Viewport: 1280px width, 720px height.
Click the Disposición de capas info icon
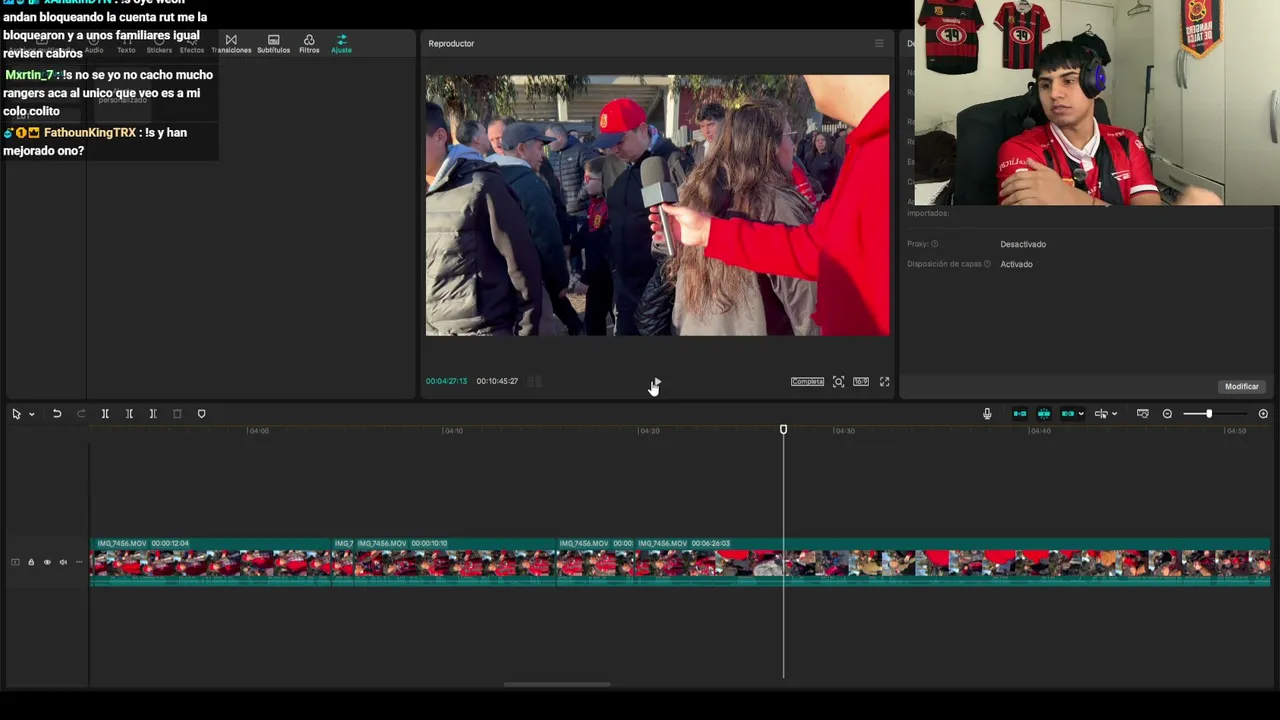987,264
